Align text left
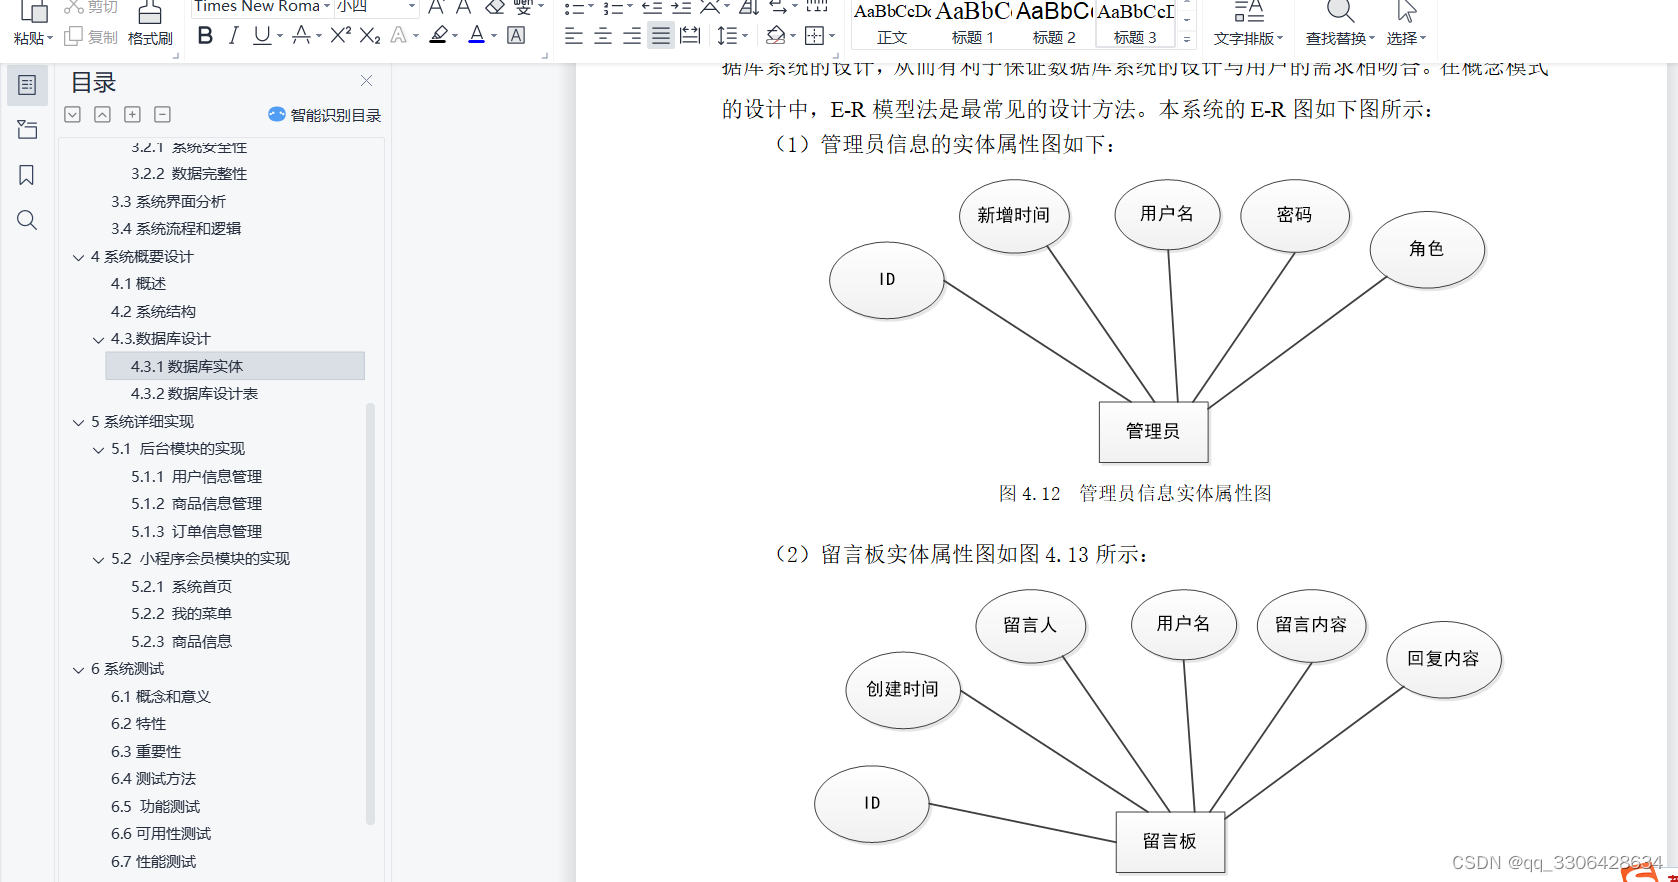Image resolution: width=1678 pixels, height=882 pixels. point(574,36)
